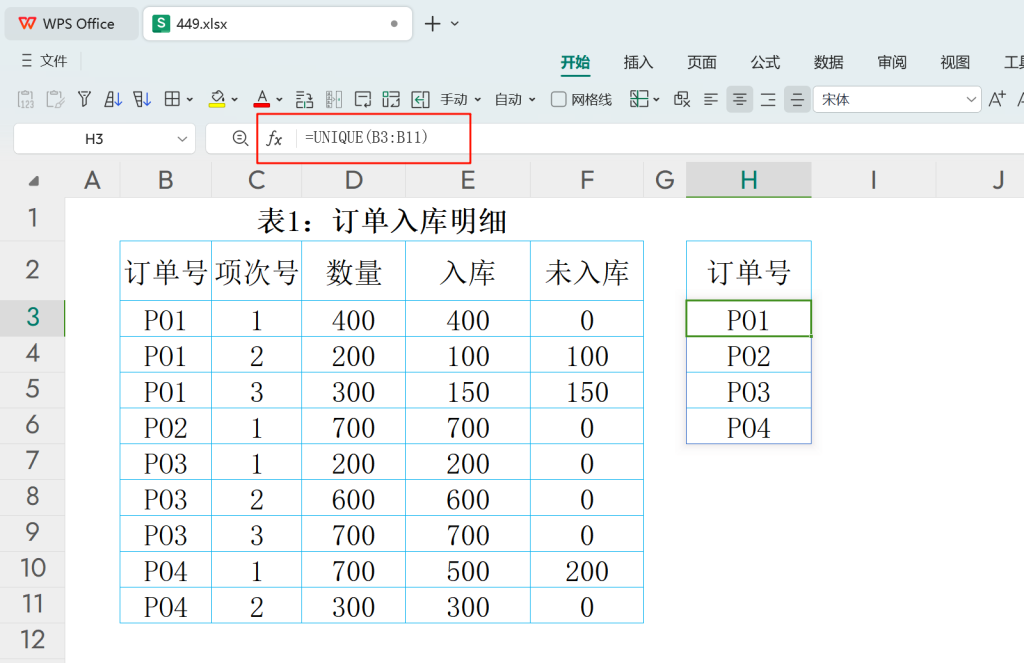Expand font color dropdown arrow
This screenshot has width=1024, height=663.
point(280,100)
